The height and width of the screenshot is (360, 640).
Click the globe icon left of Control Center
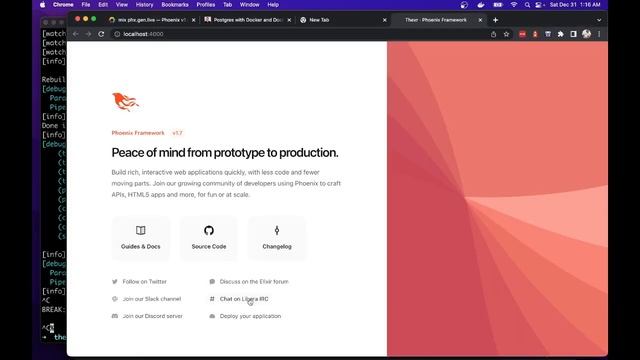464,5
